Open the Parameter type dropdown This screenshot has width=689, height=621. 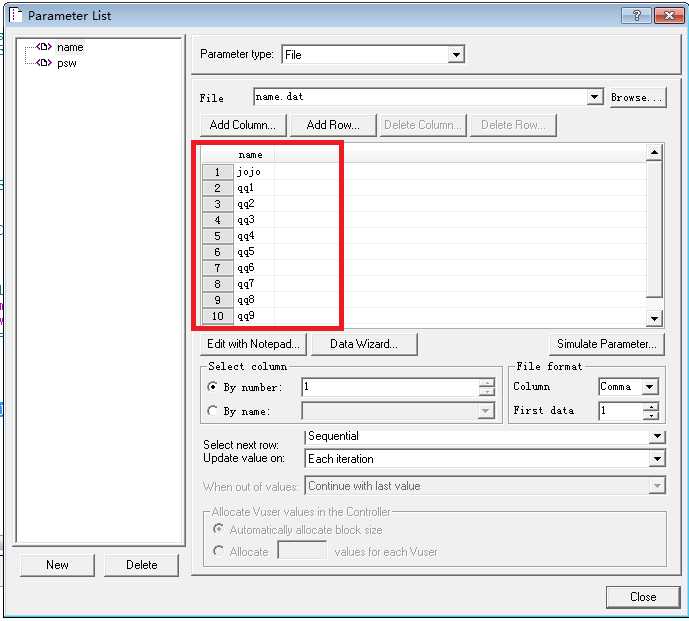point(456,55)
